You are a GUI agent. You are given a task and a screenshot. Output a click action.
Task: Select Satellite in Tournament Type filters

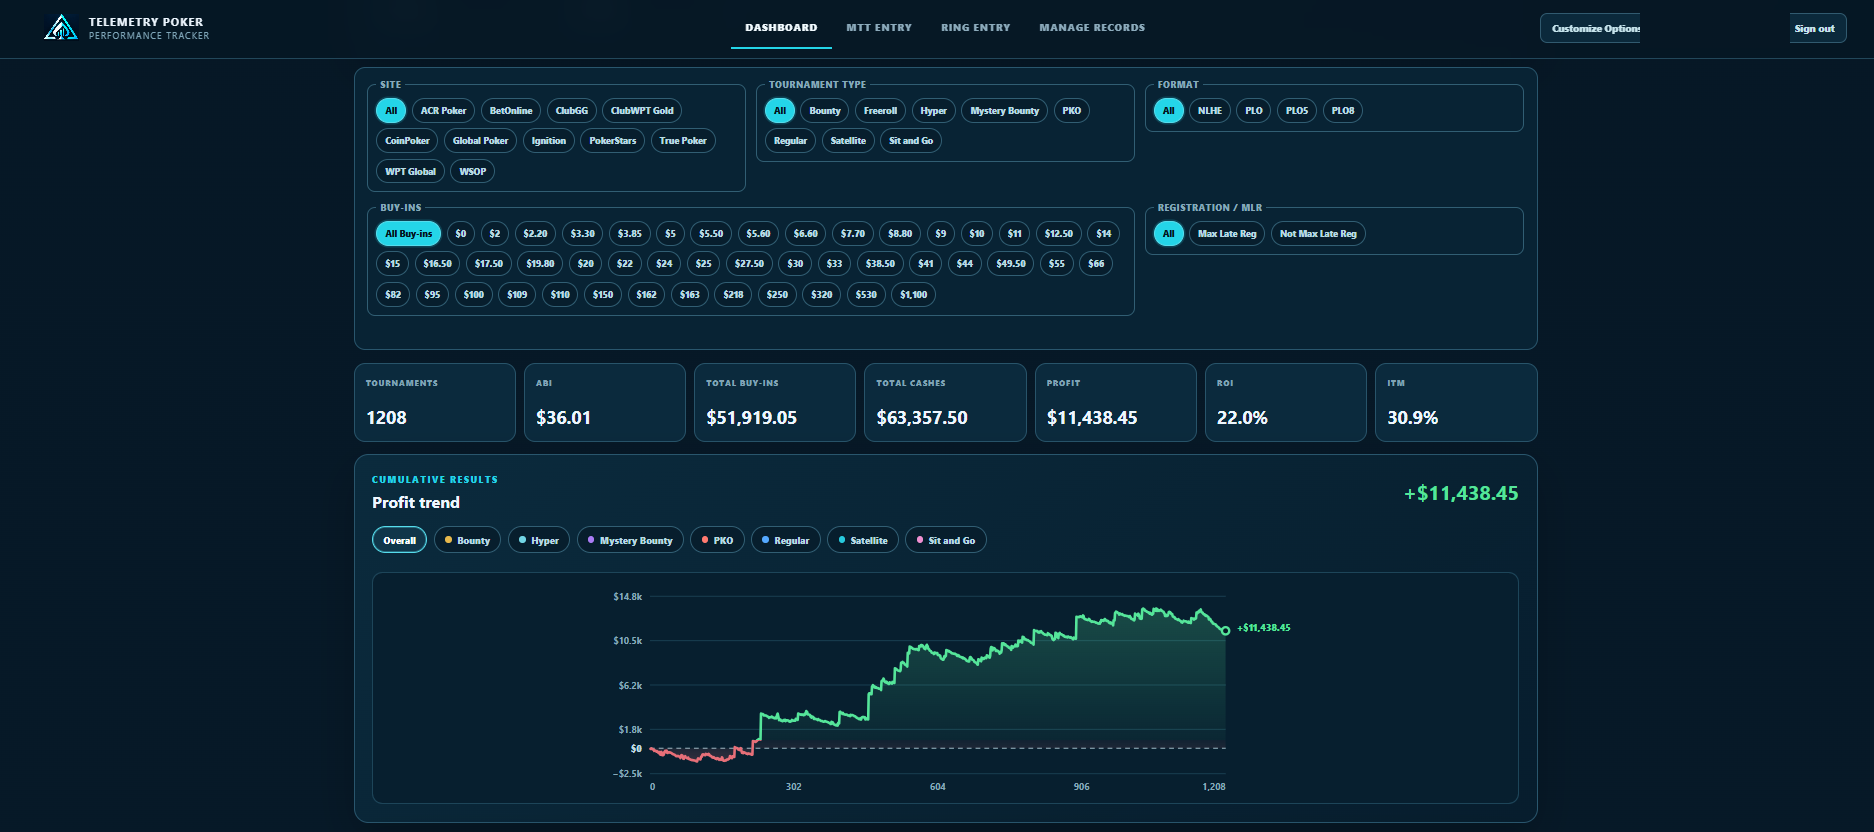848,141
